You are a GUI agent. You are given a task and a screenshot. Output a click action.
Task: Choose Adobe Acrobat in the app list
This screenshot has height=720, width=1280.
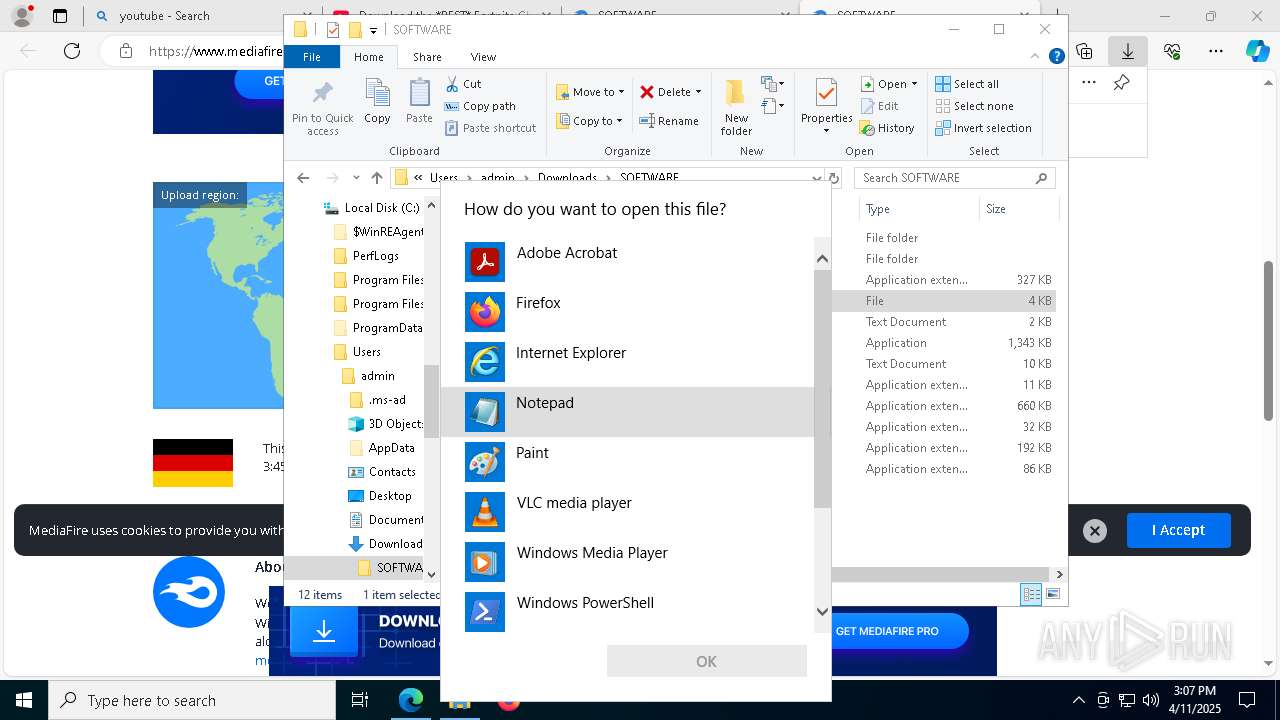pos(627,262)
